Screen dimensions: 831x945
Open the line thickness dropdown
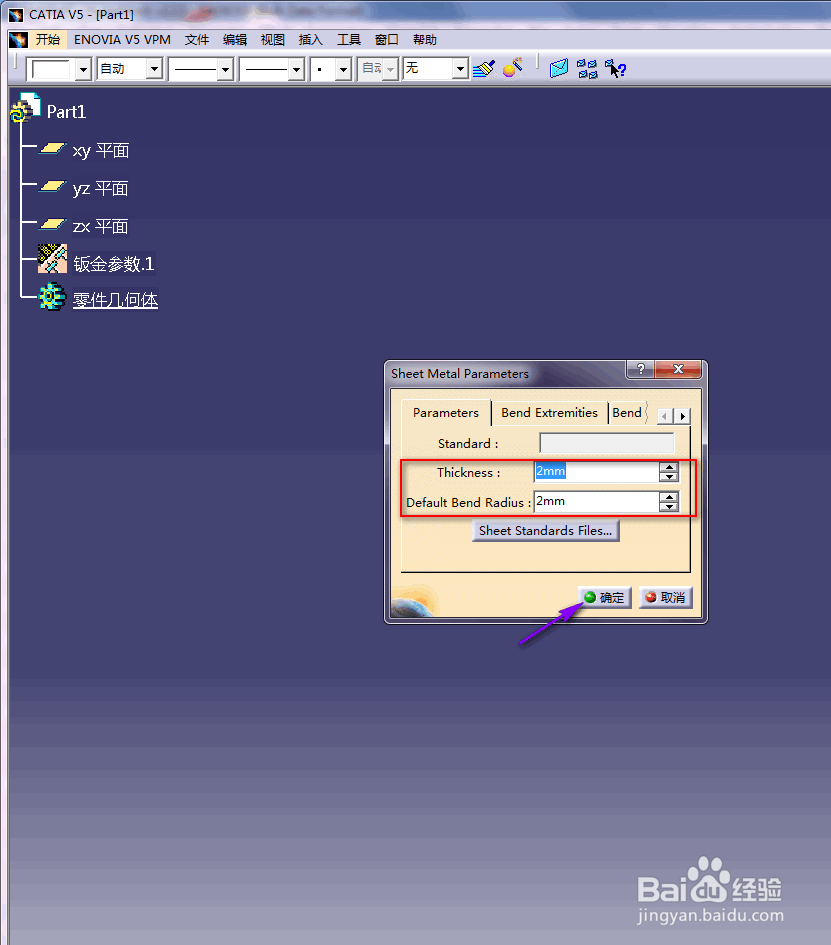click(x=225, y=69)
